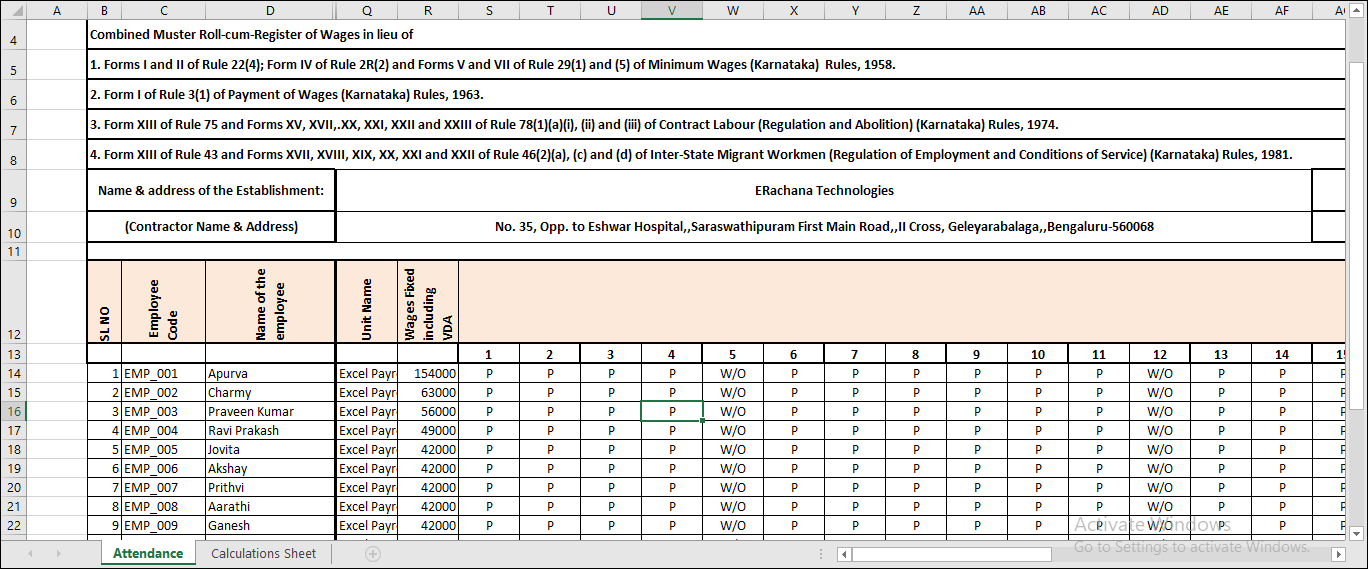The image size is (1368, 569).
Task: Click the Contract Labour Rules 1974 line
Action: pyautogui.click(x=574, y=125)
